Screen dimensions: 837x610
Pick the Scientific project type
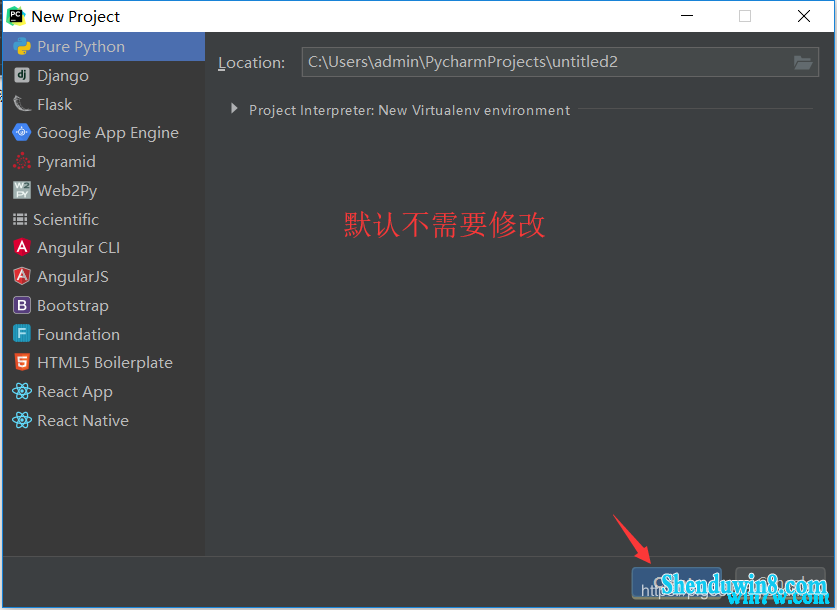pos(104,219)
